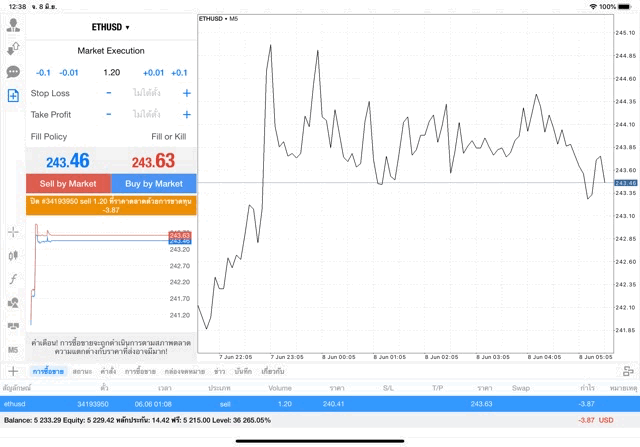Image resolution: width=640 pixels, height=447 pixels.
Task: Click the plus icon left of bottom tabs
Action: click(x=13, y=371)
